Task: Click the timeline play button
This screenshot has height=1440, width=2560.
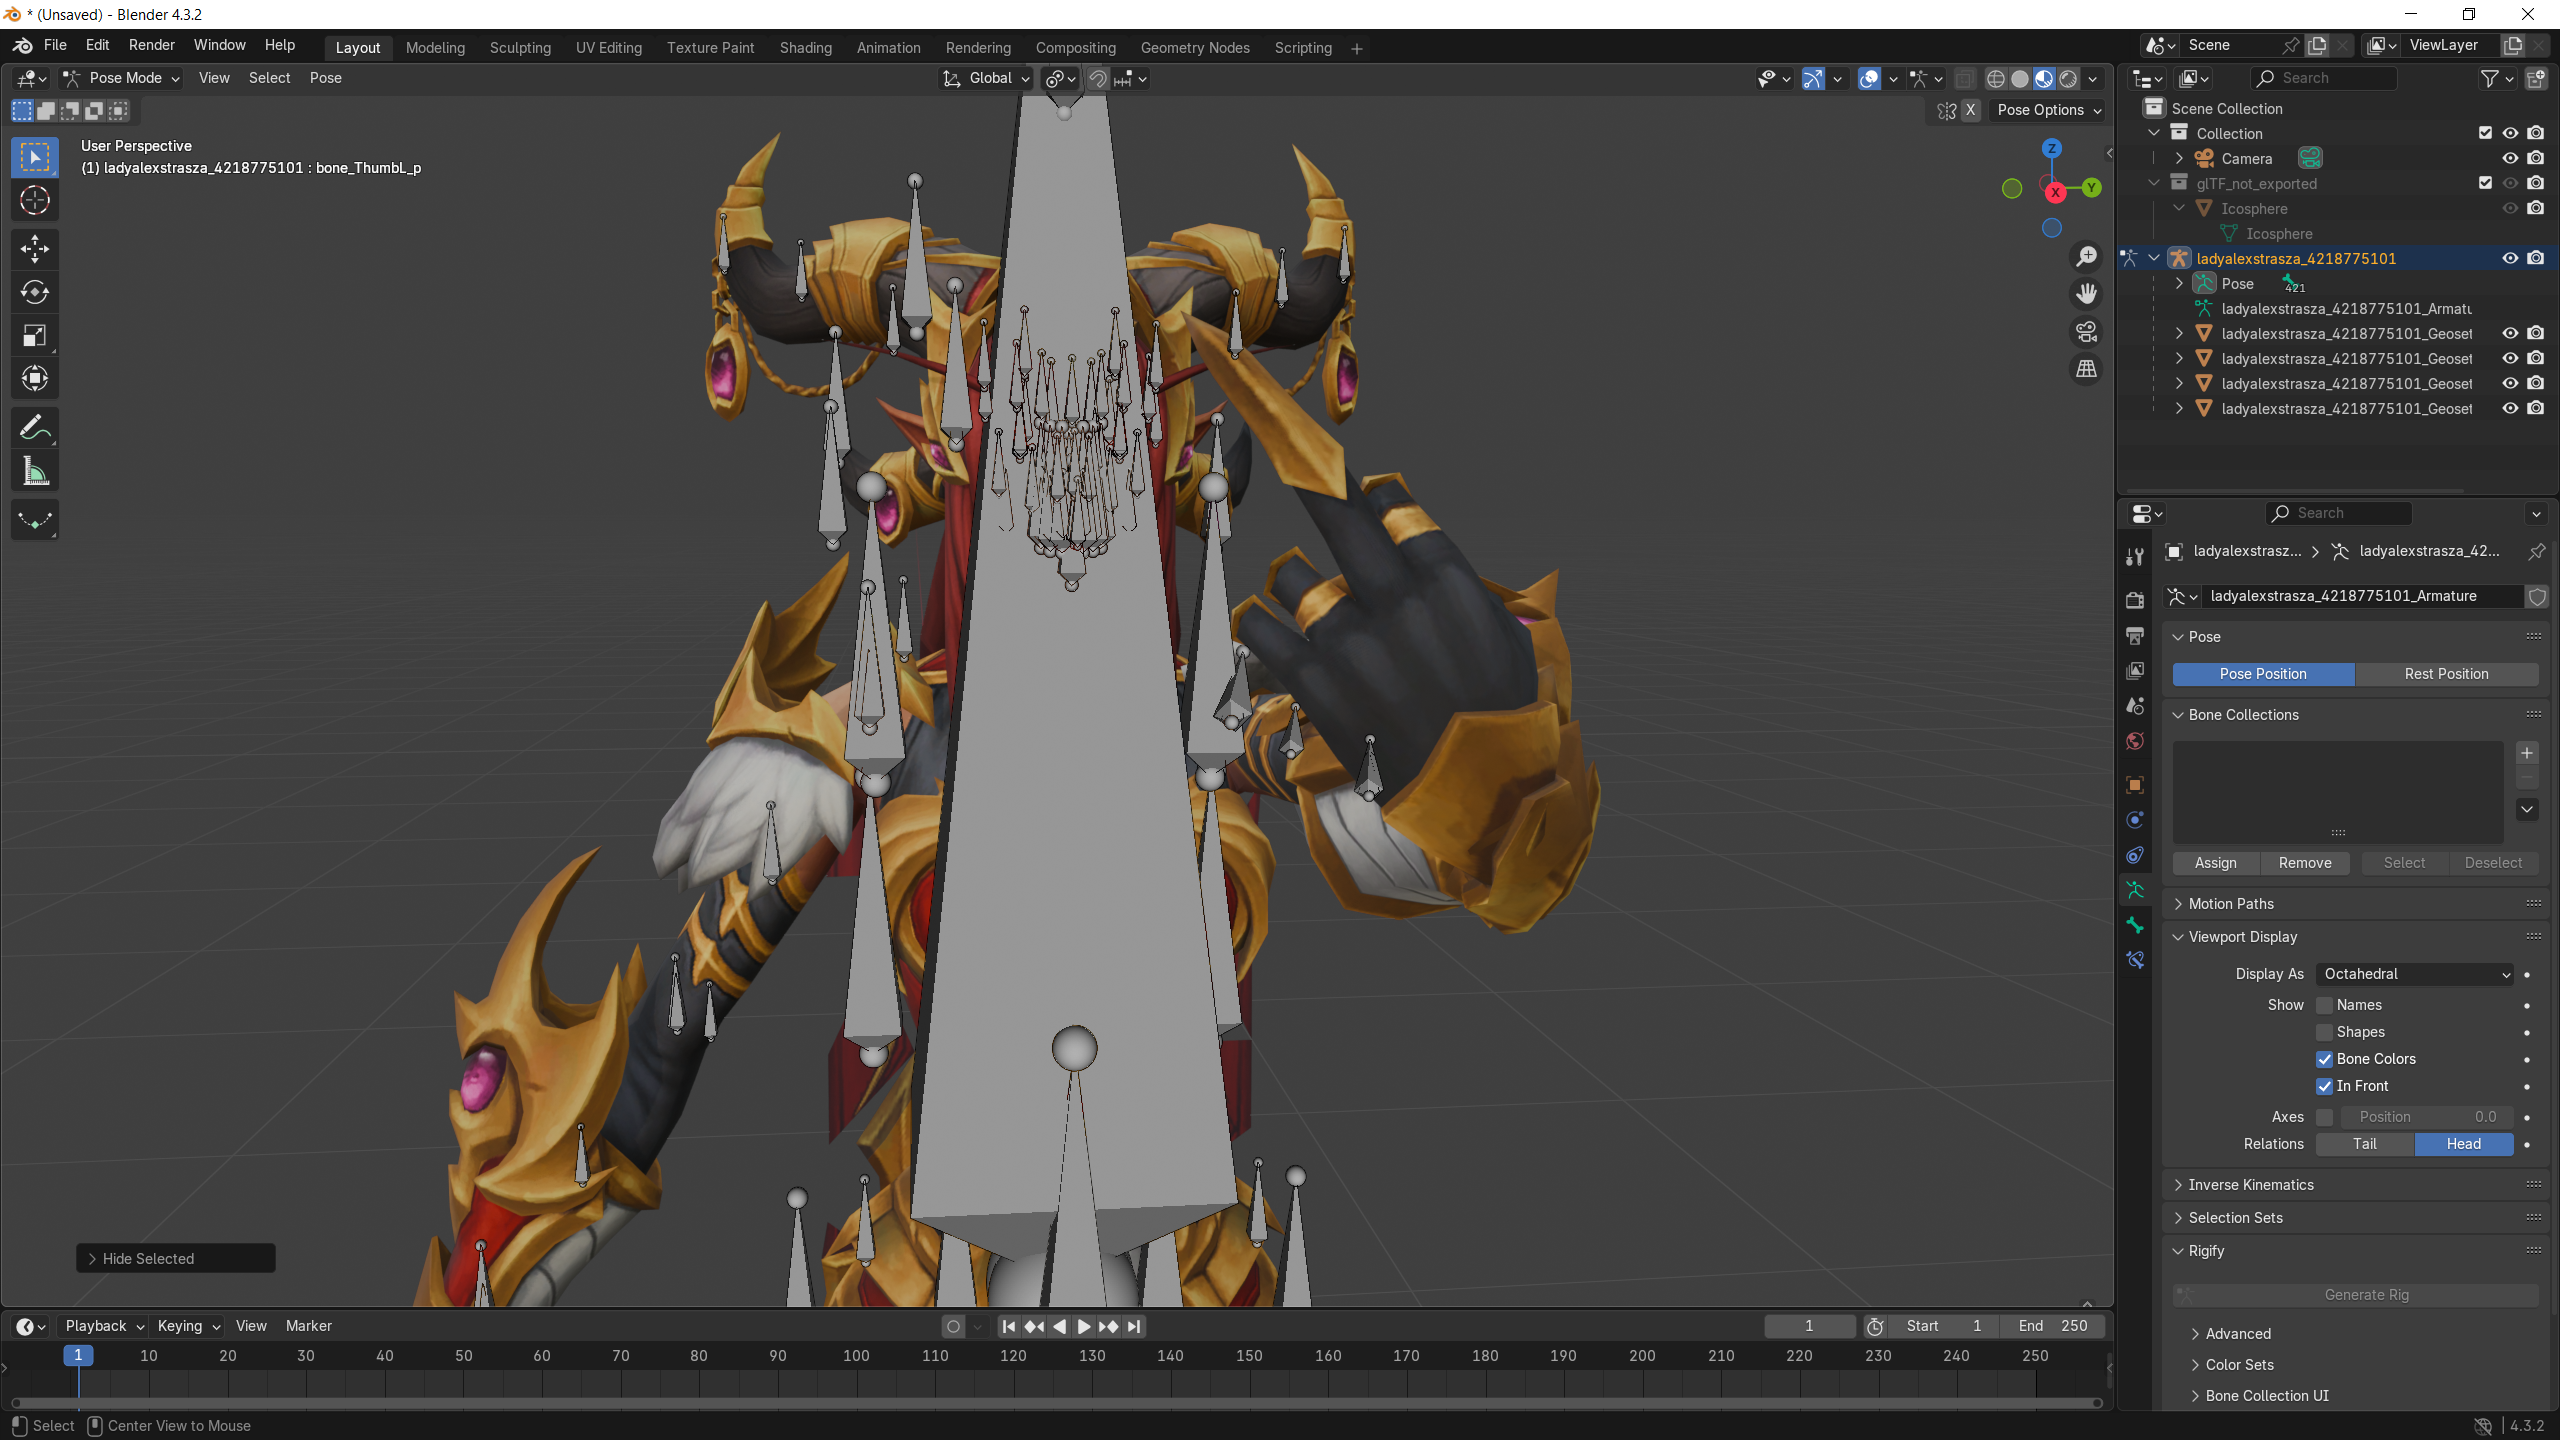Action: click(x=1083, y=1326)
